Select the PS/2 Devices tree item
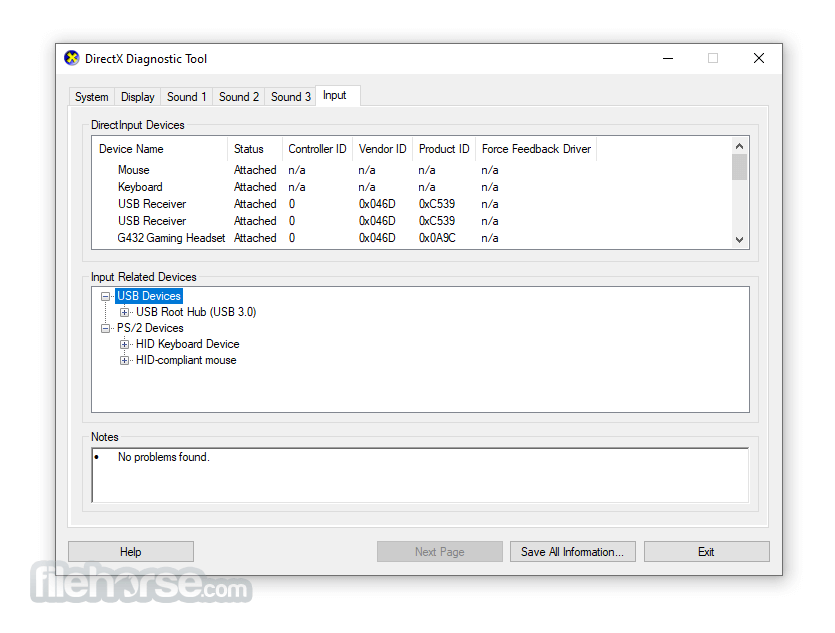Viewport: 835px width, 633px height. 150,328
